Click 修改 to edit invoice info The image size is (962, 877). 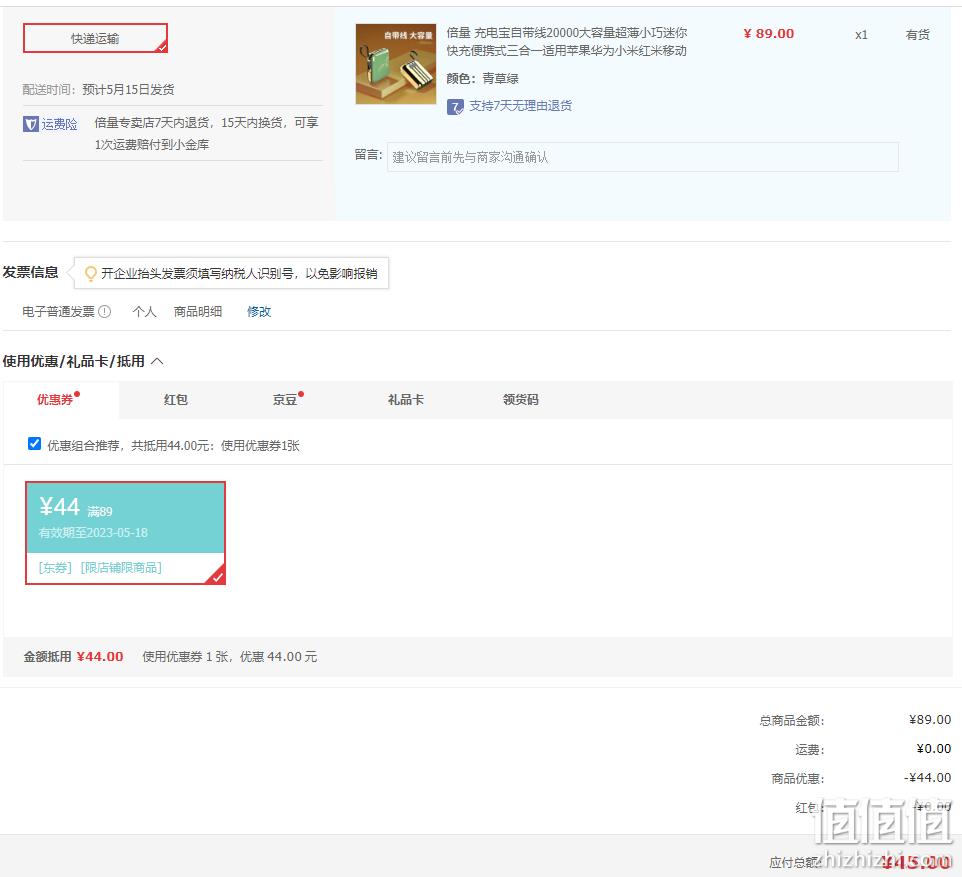point(259,311)
